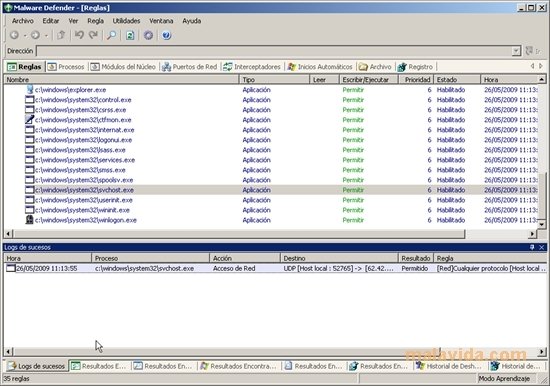The width and height of the screenshot is (550, 386).
Task: Sort rules by the Prioridad column header
Action: pos(416,80)
